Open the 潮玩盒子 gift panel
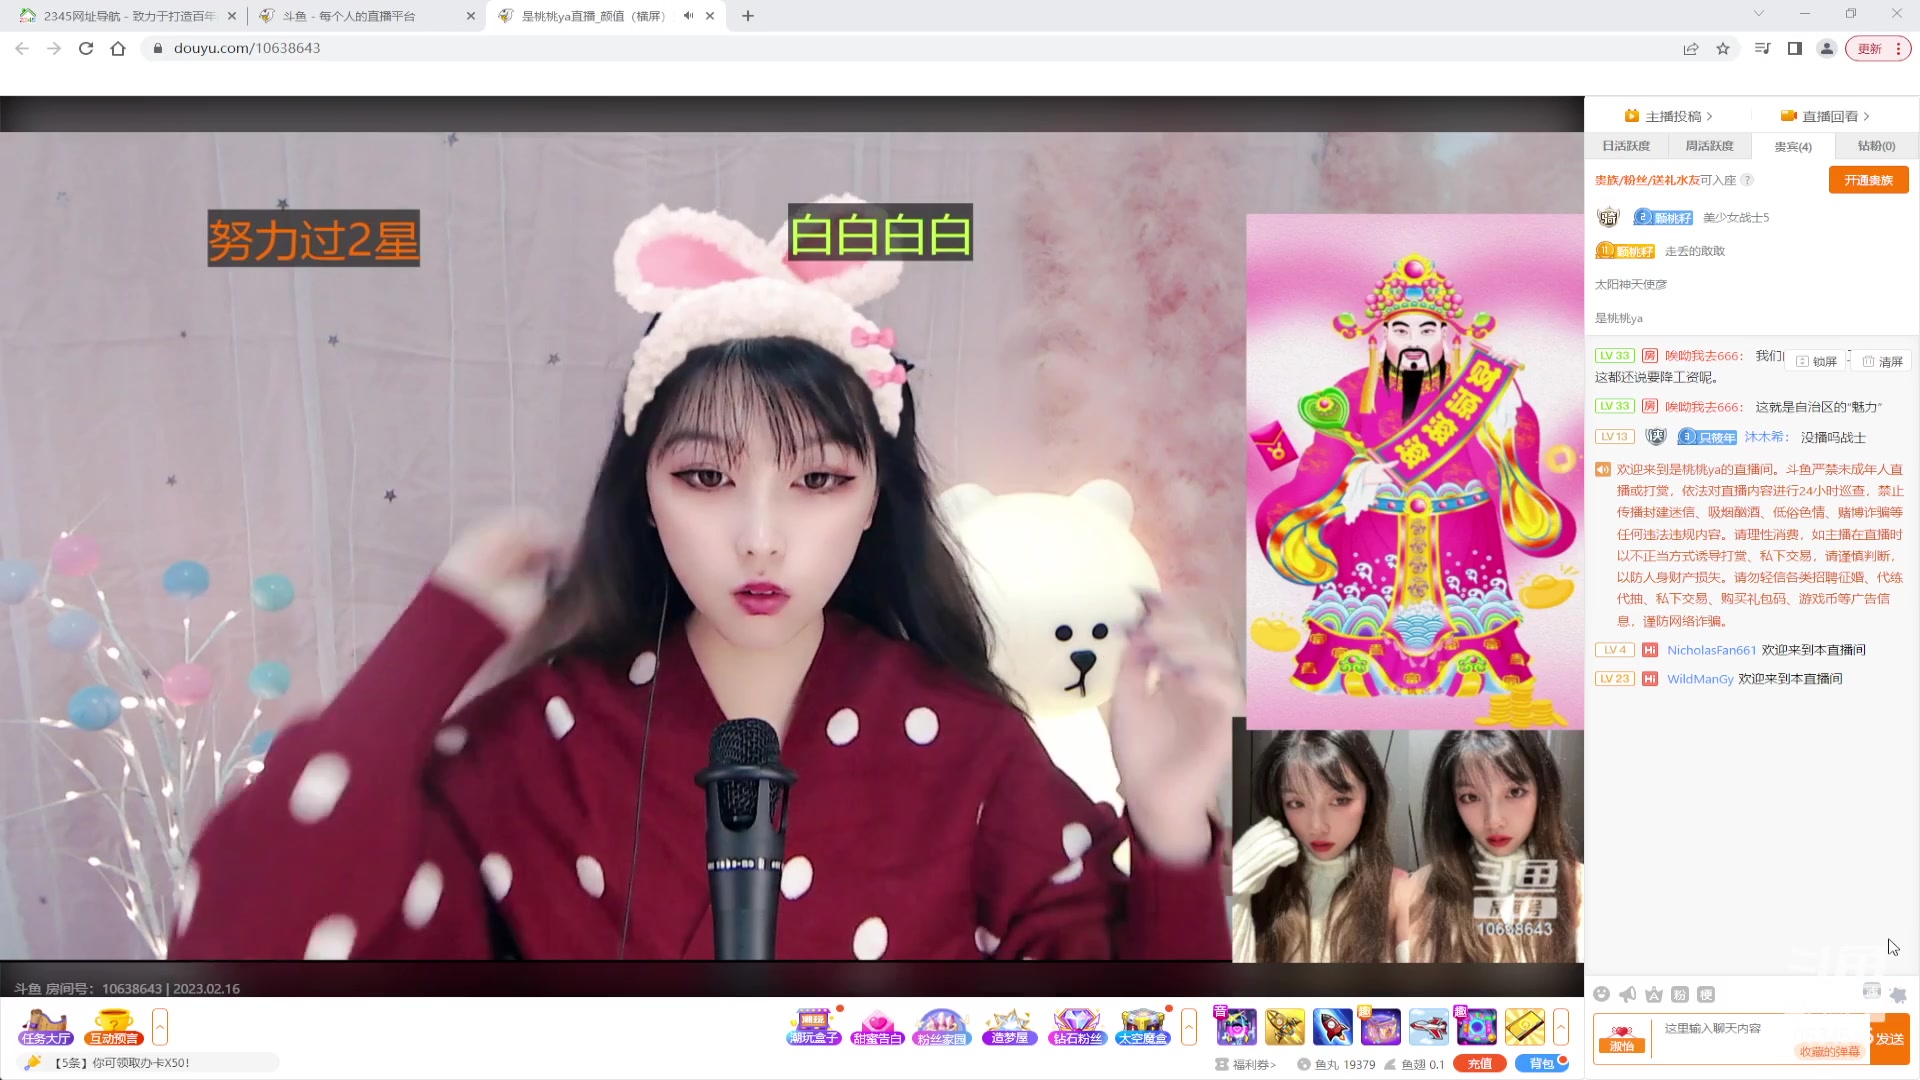1920x1080 pixels. coord(814,1025)
